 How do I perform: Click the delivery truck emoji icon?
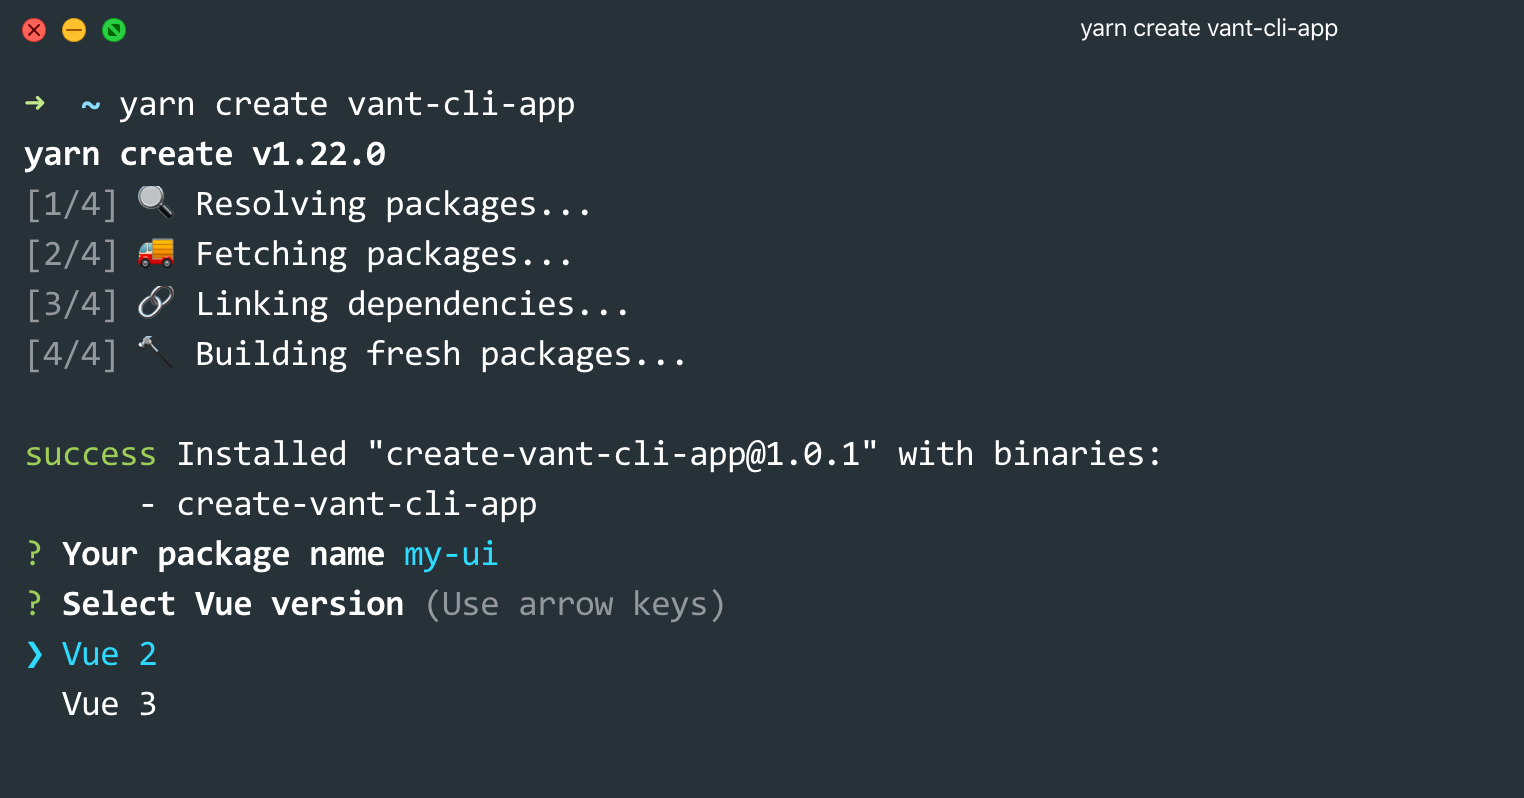[155, 253]
